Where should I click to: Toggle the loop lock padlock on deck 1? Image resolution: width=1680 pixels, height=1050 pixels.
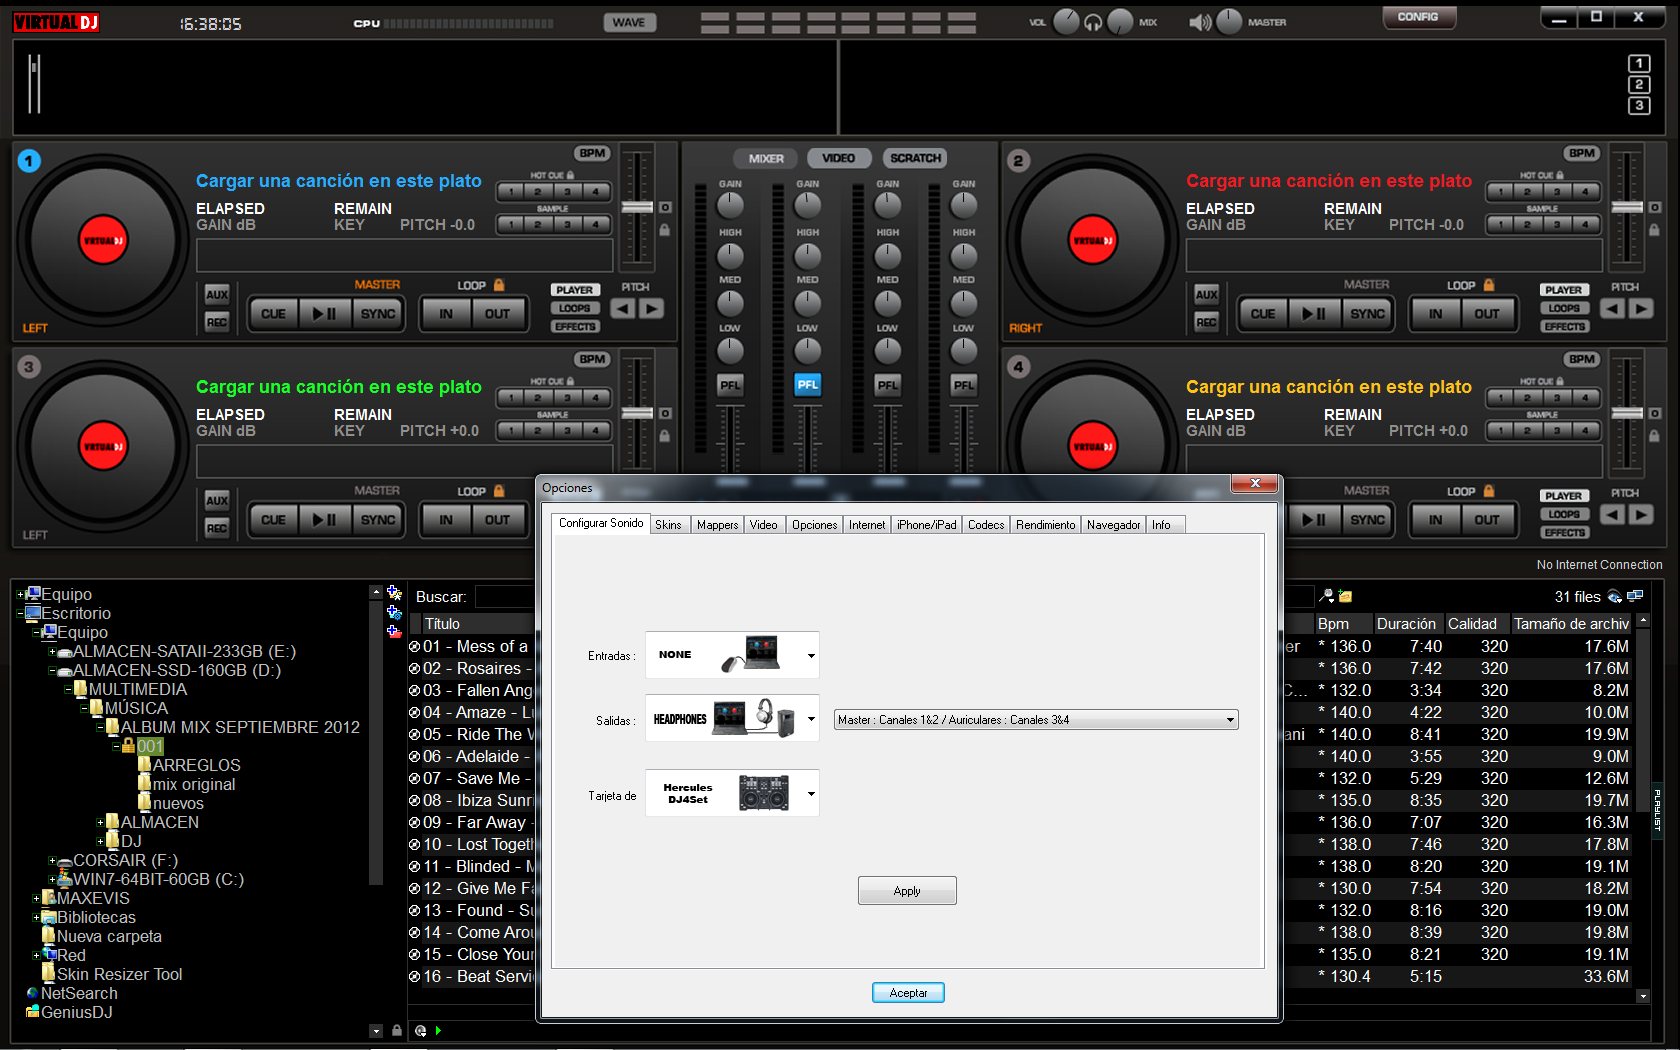point(499,285)
